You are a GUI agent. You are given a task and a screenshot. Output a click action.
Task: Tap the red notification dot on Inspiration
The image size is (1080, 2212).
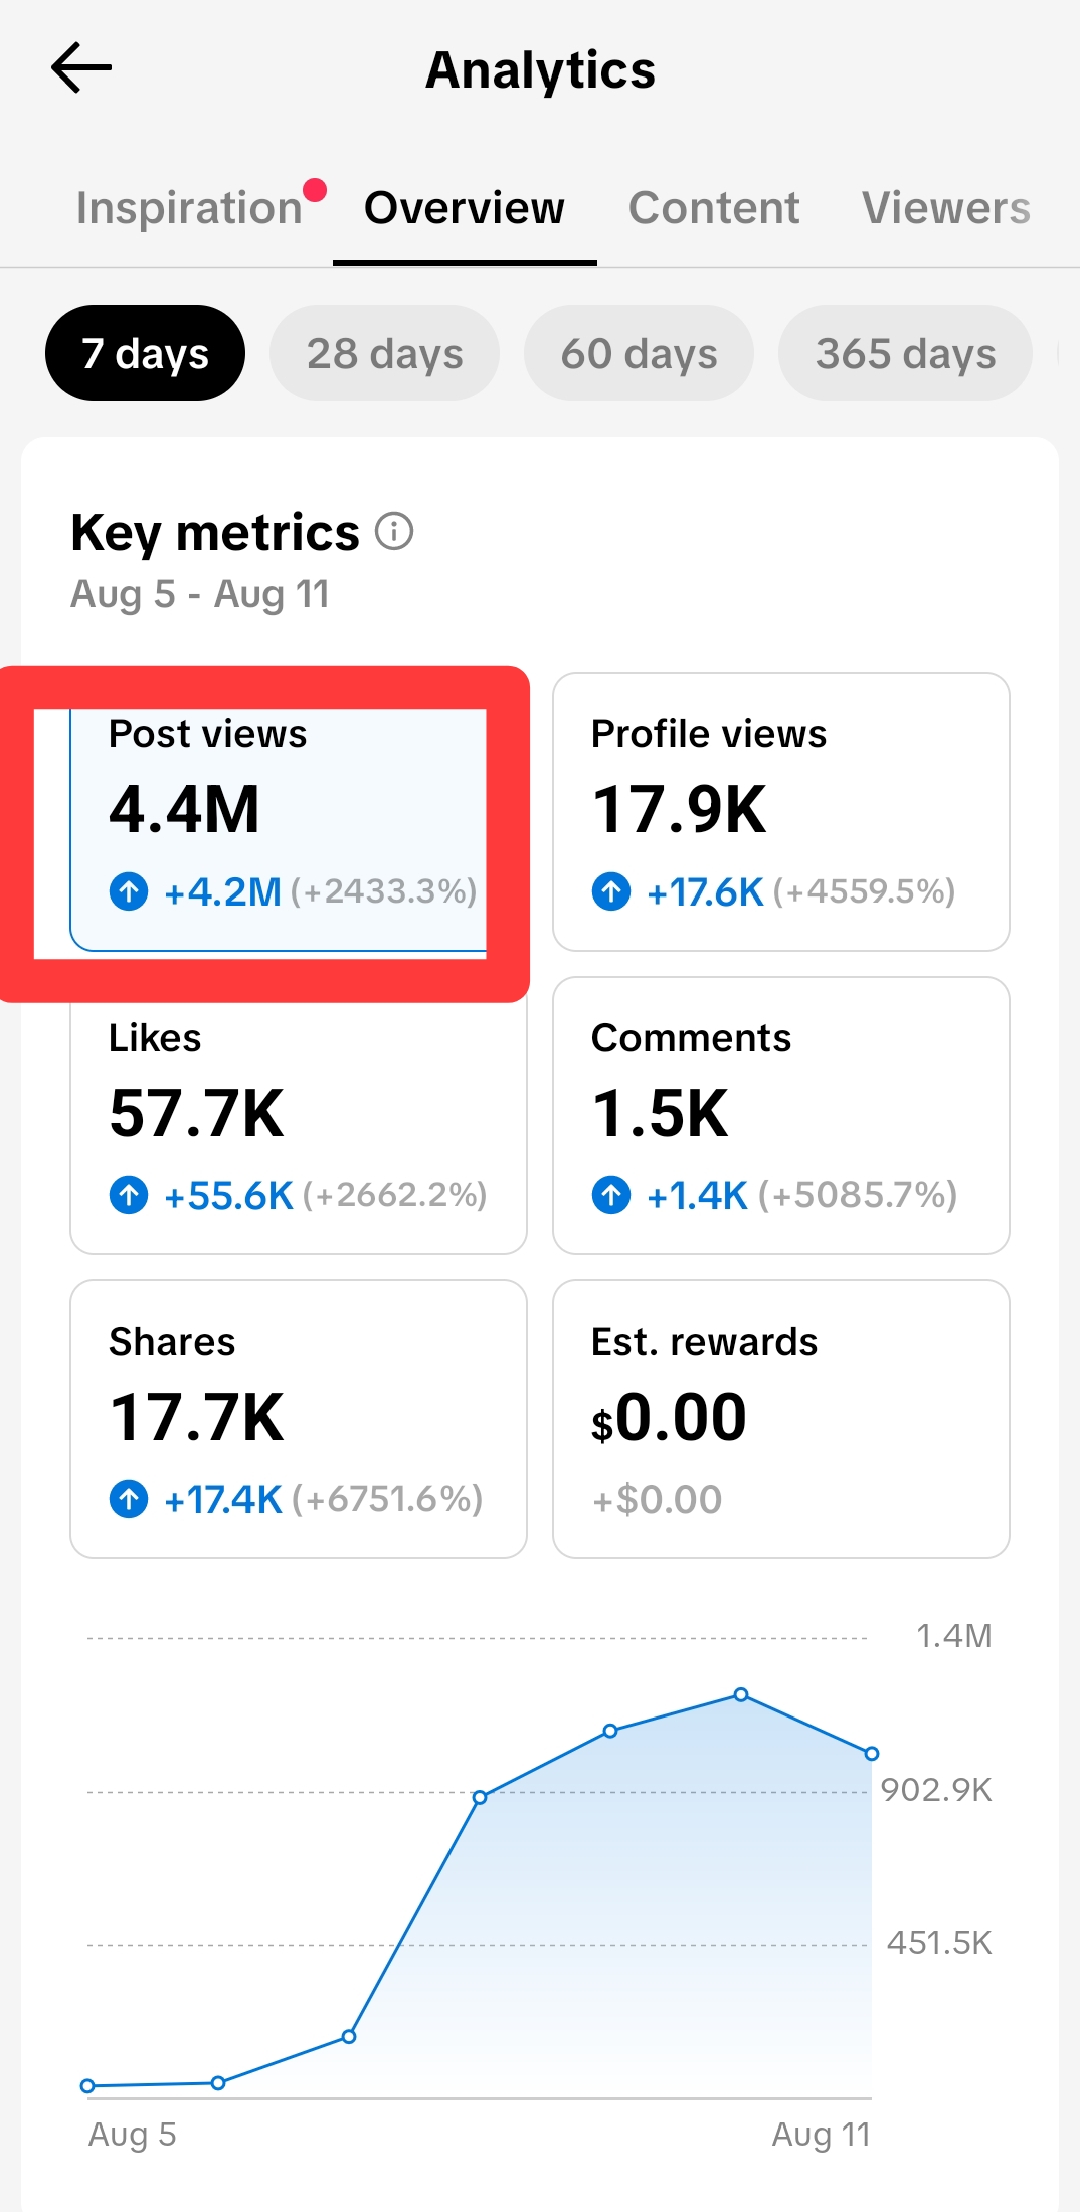(315, 189)
